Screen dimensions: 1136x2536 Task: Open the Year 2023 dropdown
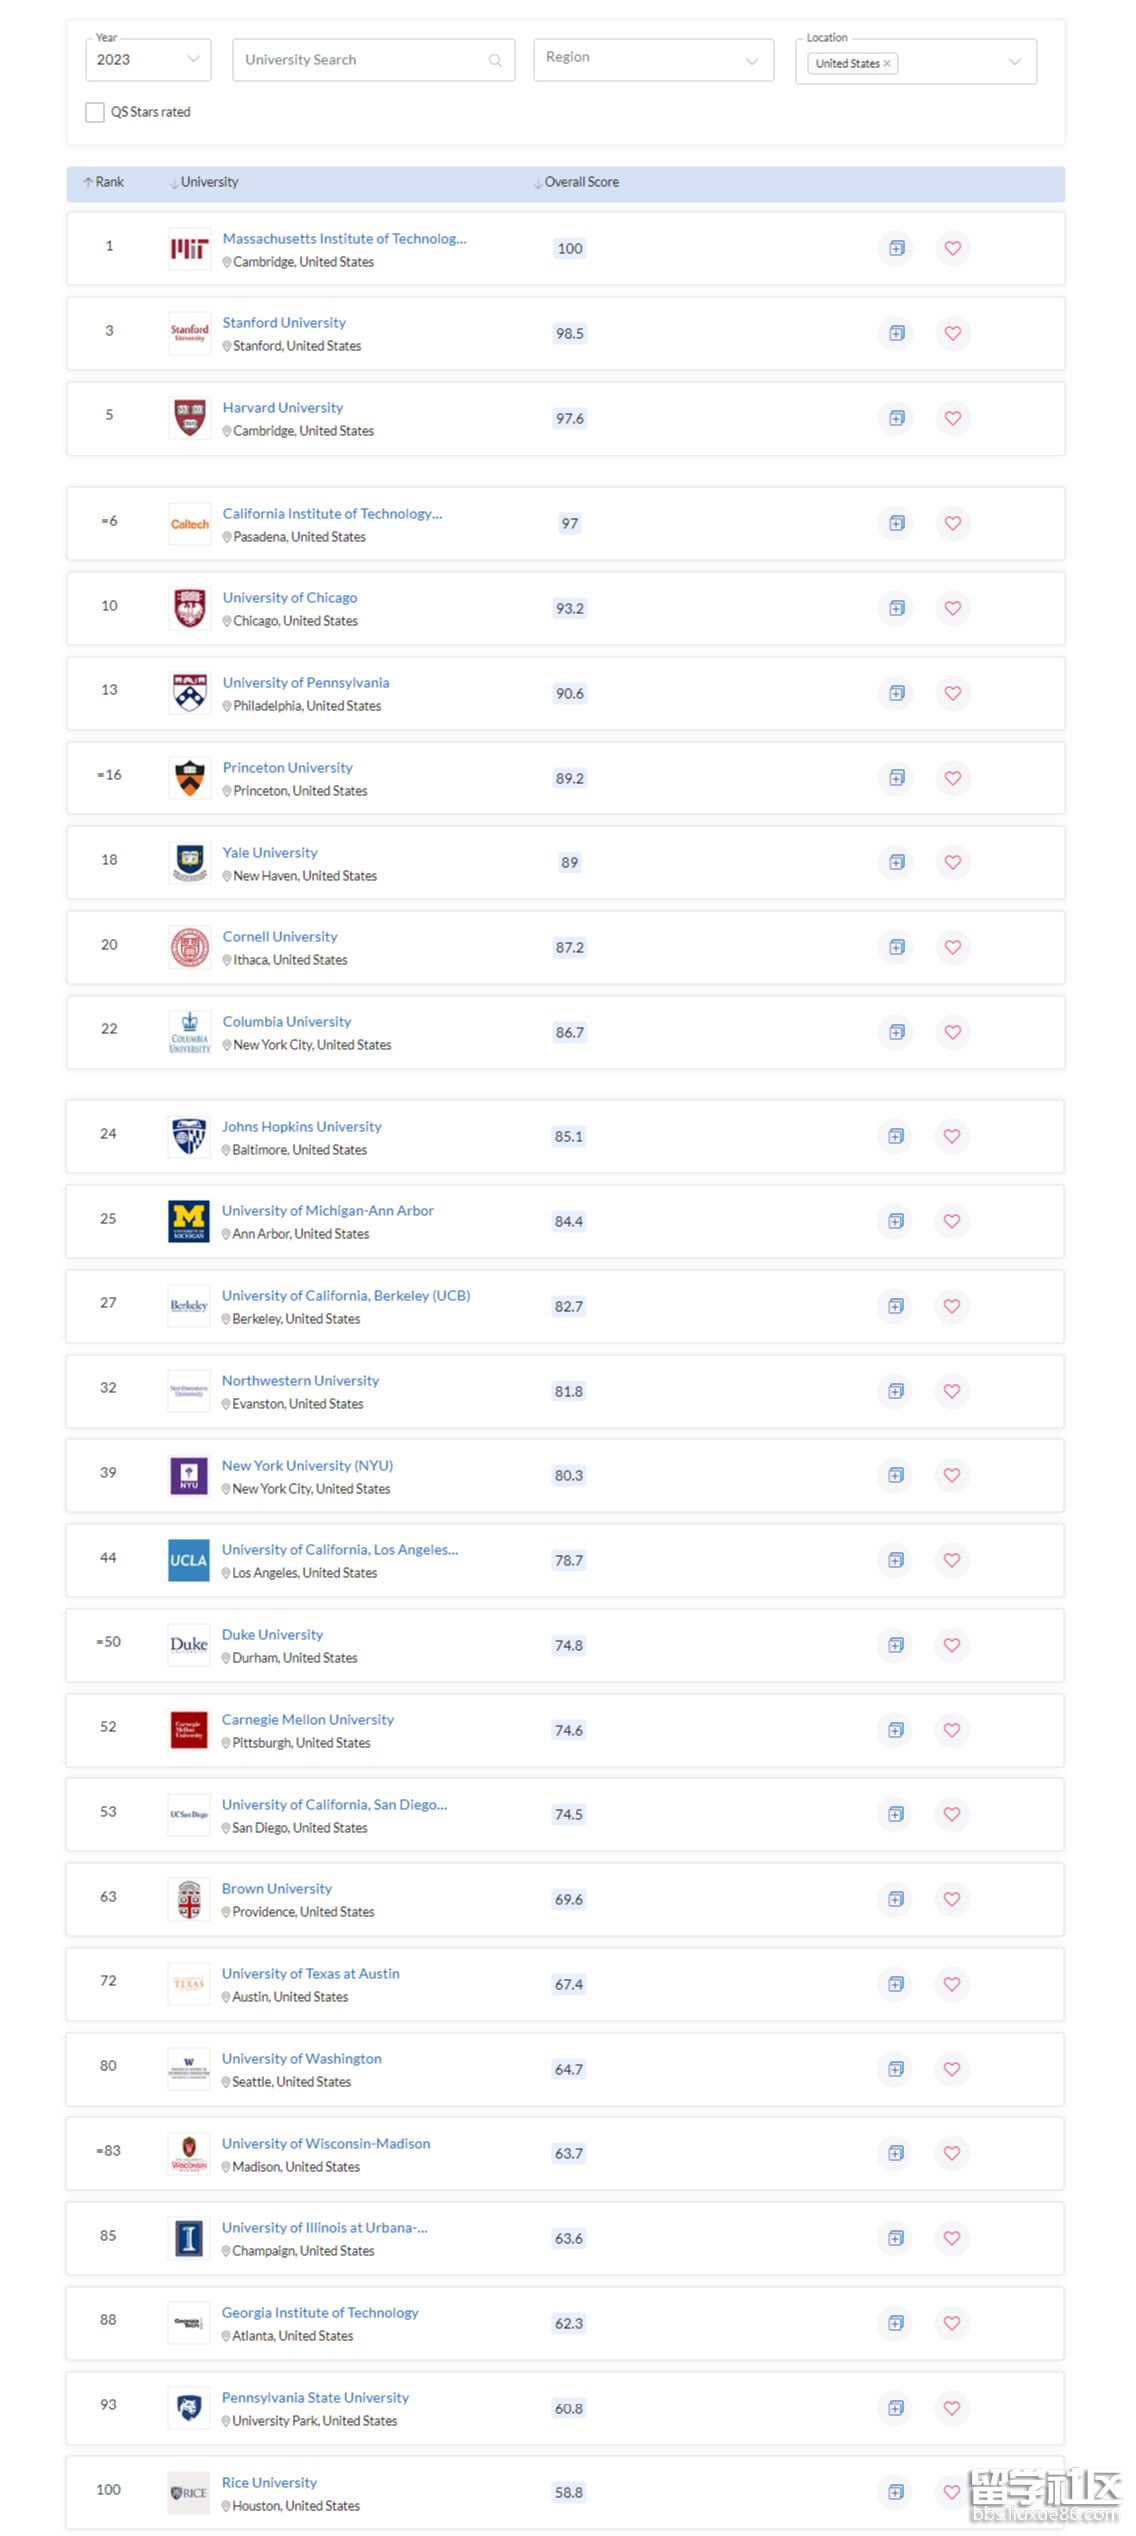(148, 60)
